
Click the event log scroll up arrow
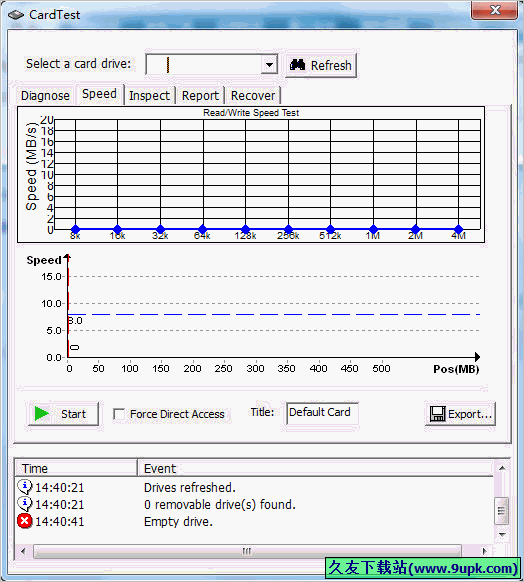pos(502,468)
